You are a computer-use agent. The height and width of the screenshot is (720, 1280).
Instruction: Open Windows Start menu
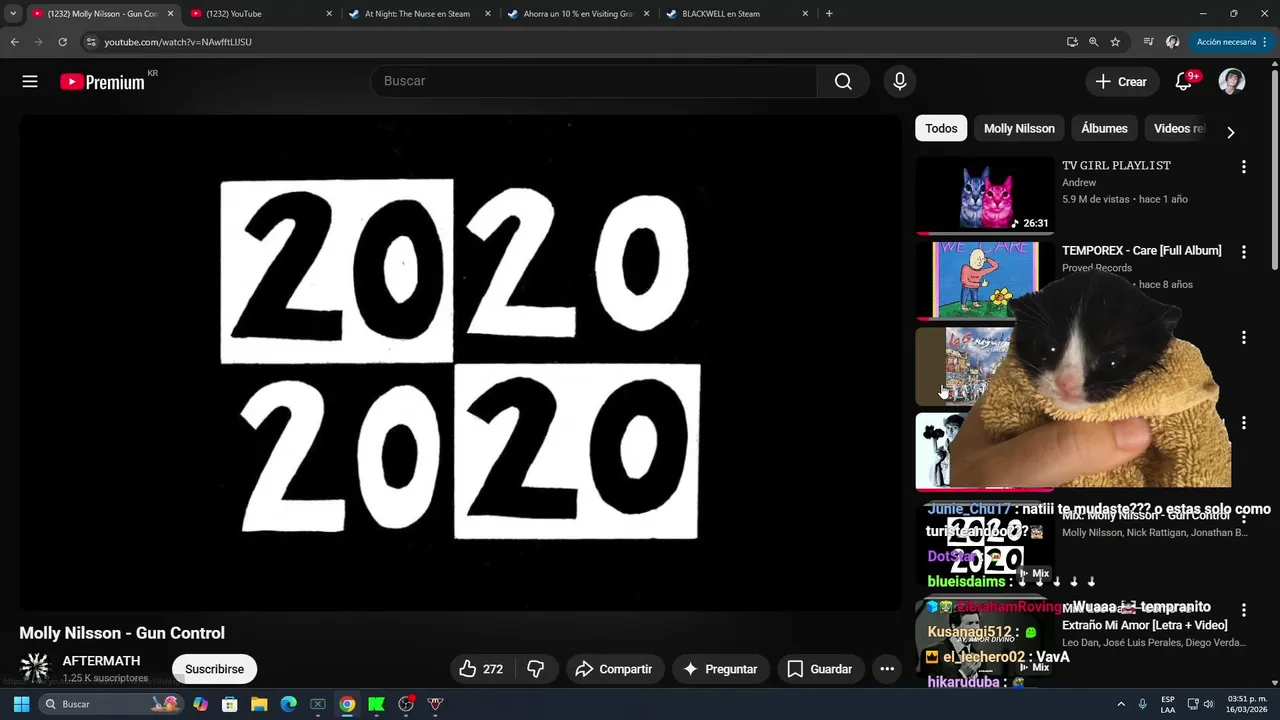coord(21,704)
